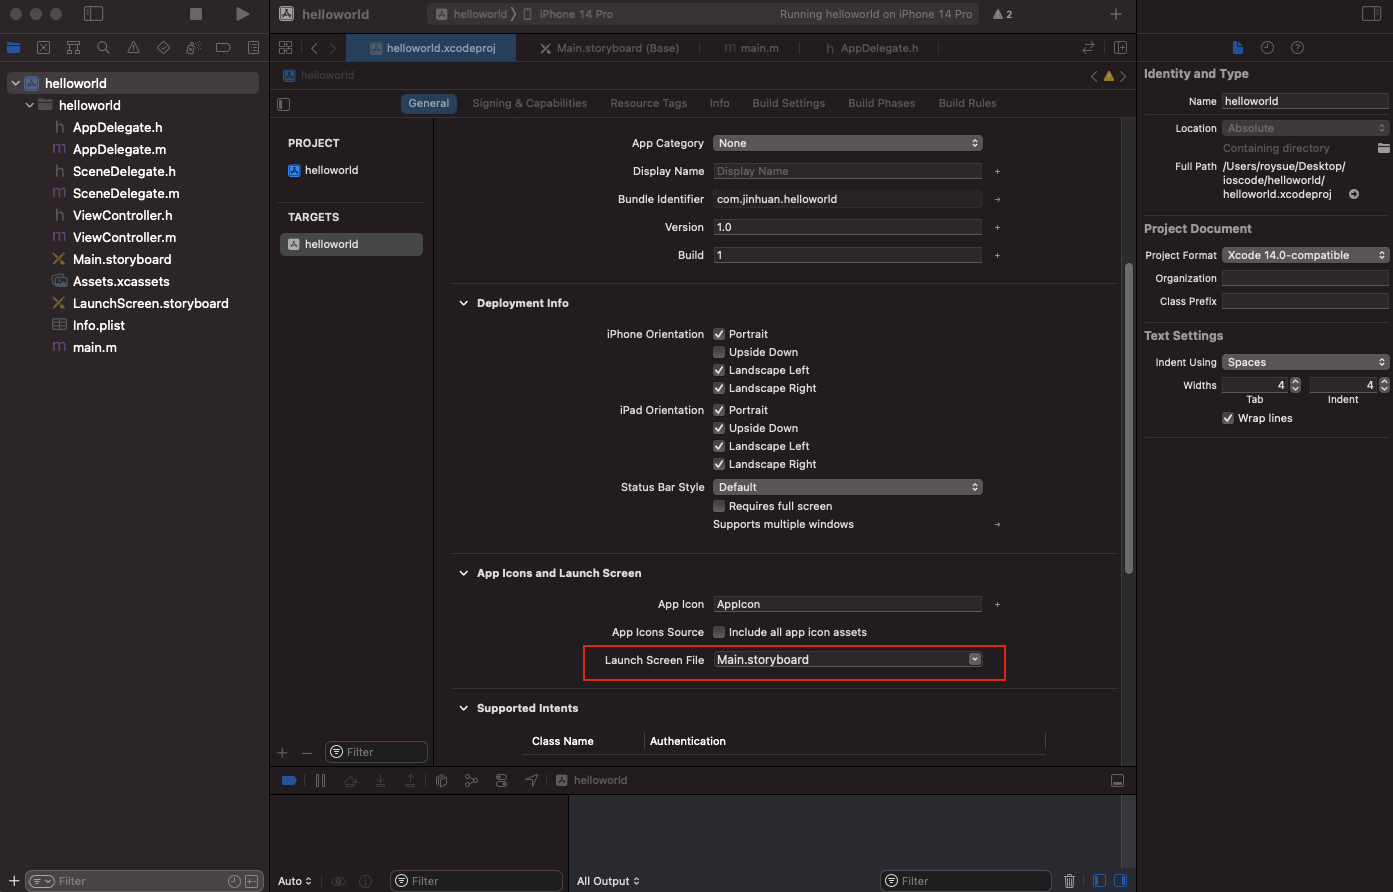Toggle the navigator sidebar in the title bar

93,14
